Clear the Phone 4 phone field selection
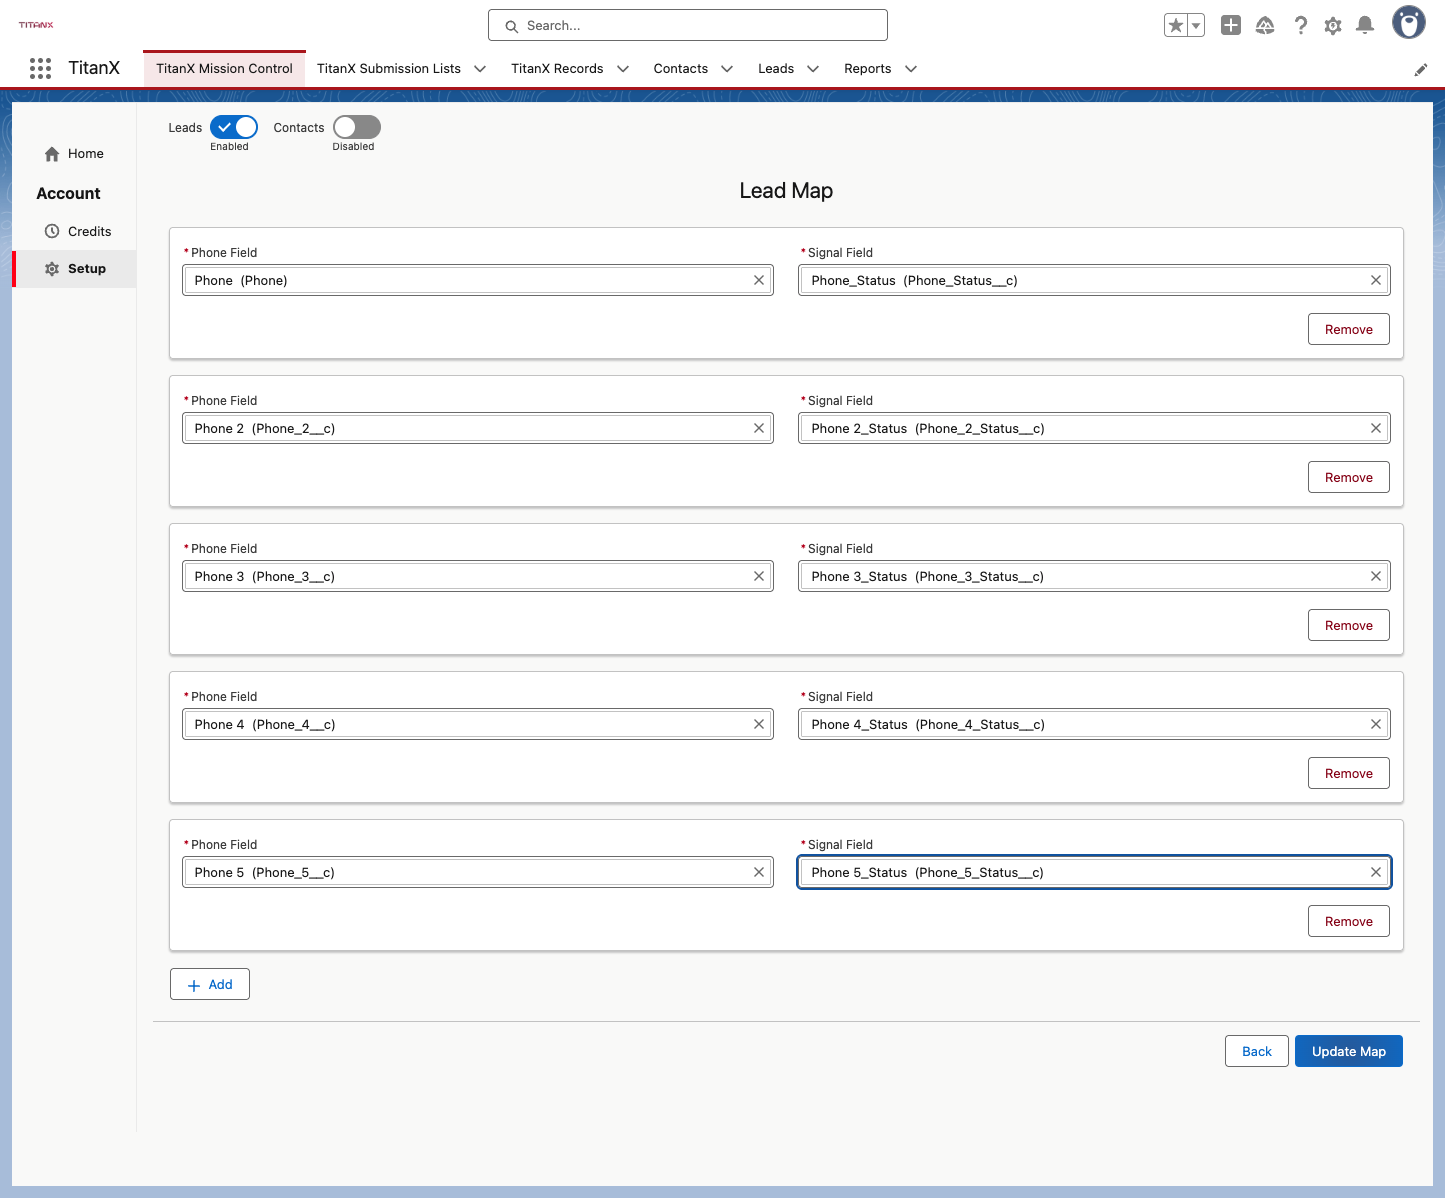 (x=759, y=724)
